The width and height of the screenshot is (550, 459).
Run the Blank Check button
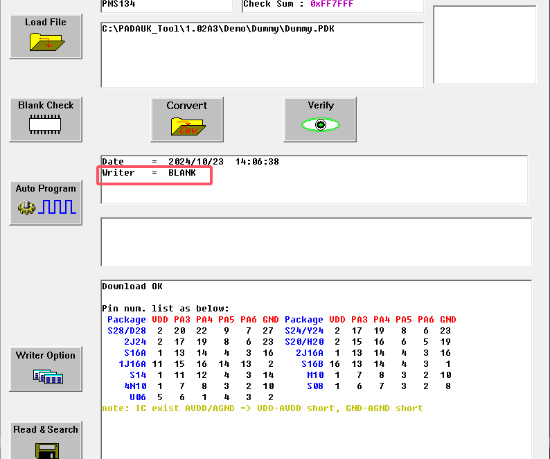tap(46, 120)
